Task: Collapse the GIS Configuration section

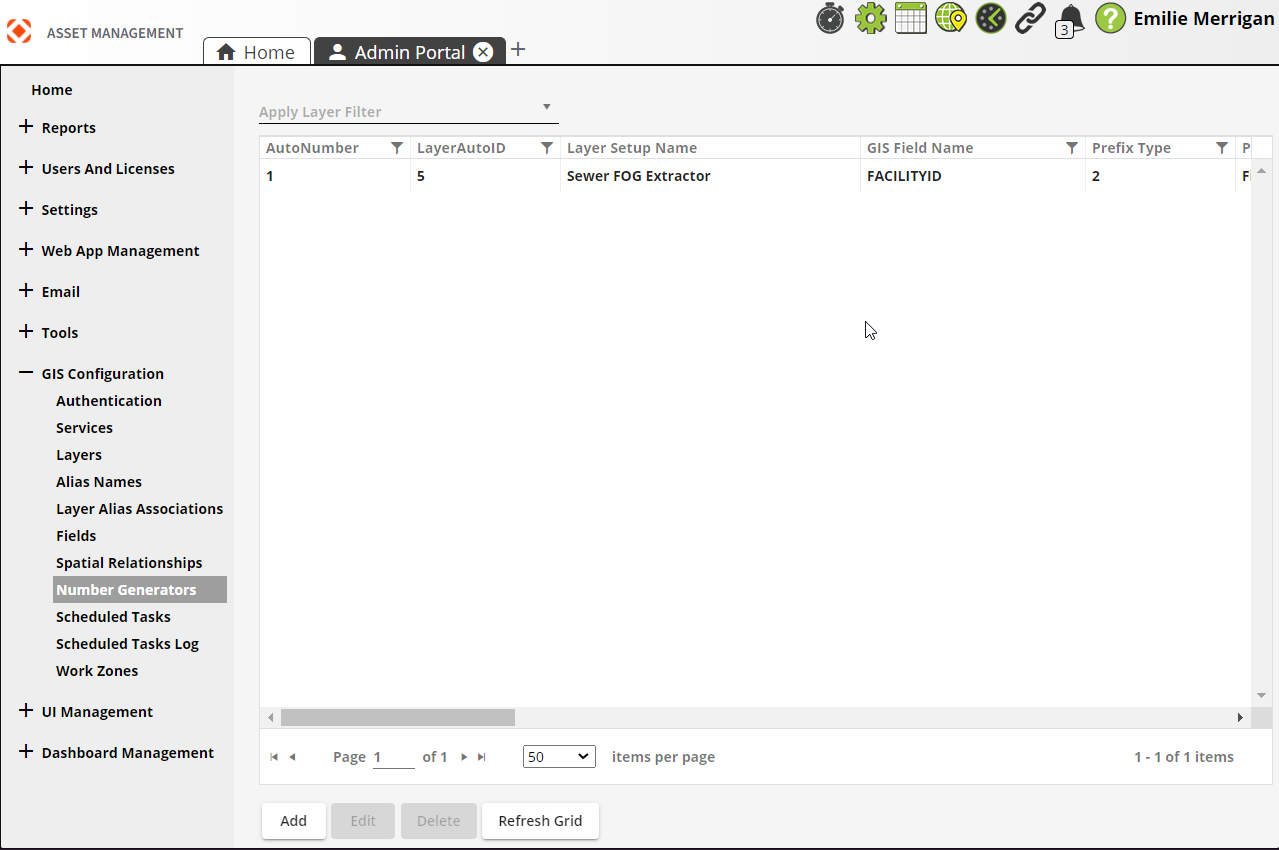Action: [x=26, y=373]
